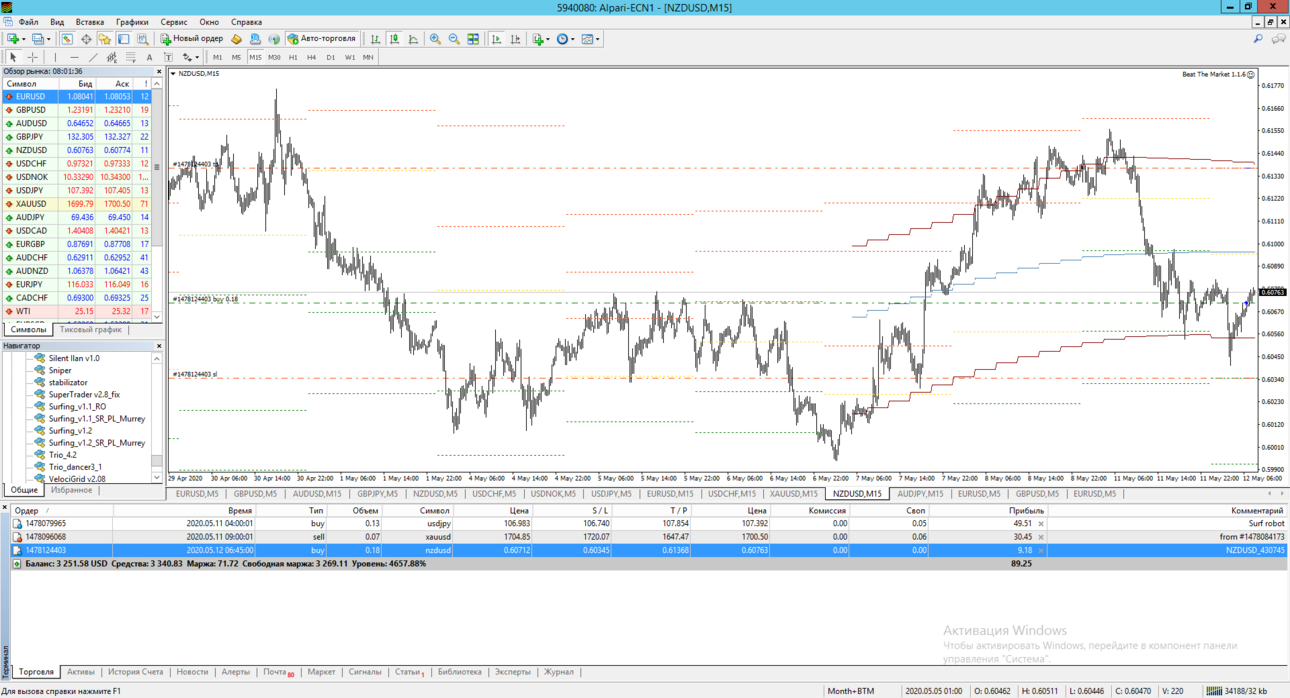Open the Вставка menu

(x=89, y=21)
